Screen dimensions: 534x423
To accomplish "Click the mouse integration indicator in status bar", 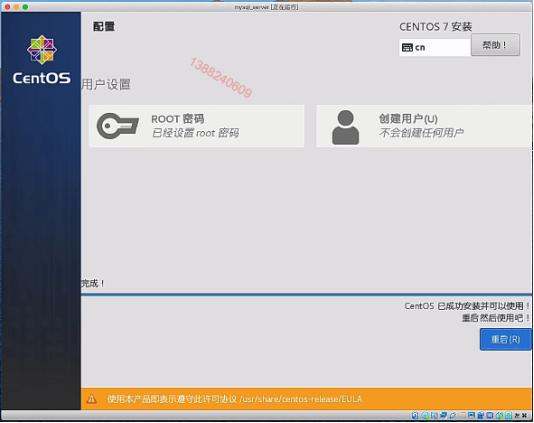I will pos(499,415).
